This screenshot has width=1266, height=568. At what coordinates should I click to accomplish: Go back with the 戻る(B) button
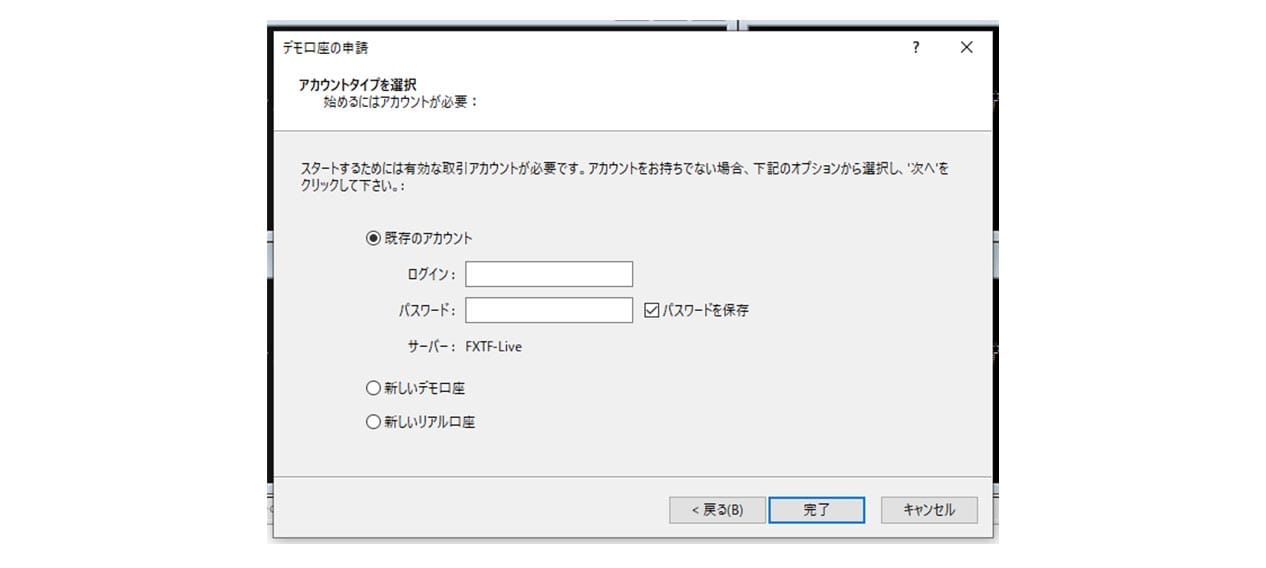click(x=717, y=509)
